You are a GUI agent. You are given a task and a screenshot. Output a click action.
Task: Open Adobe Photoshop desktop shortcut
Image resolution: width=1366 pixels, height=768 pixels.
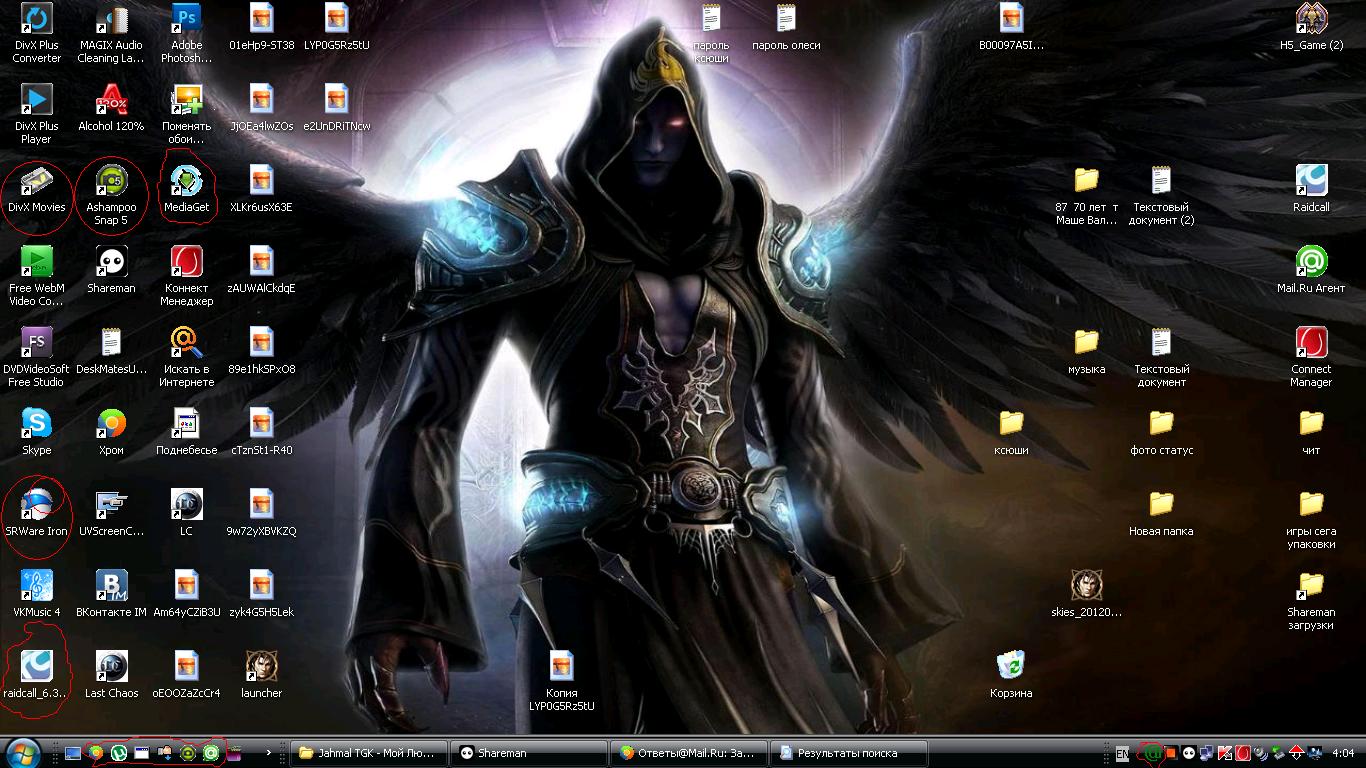click(186, 33)
